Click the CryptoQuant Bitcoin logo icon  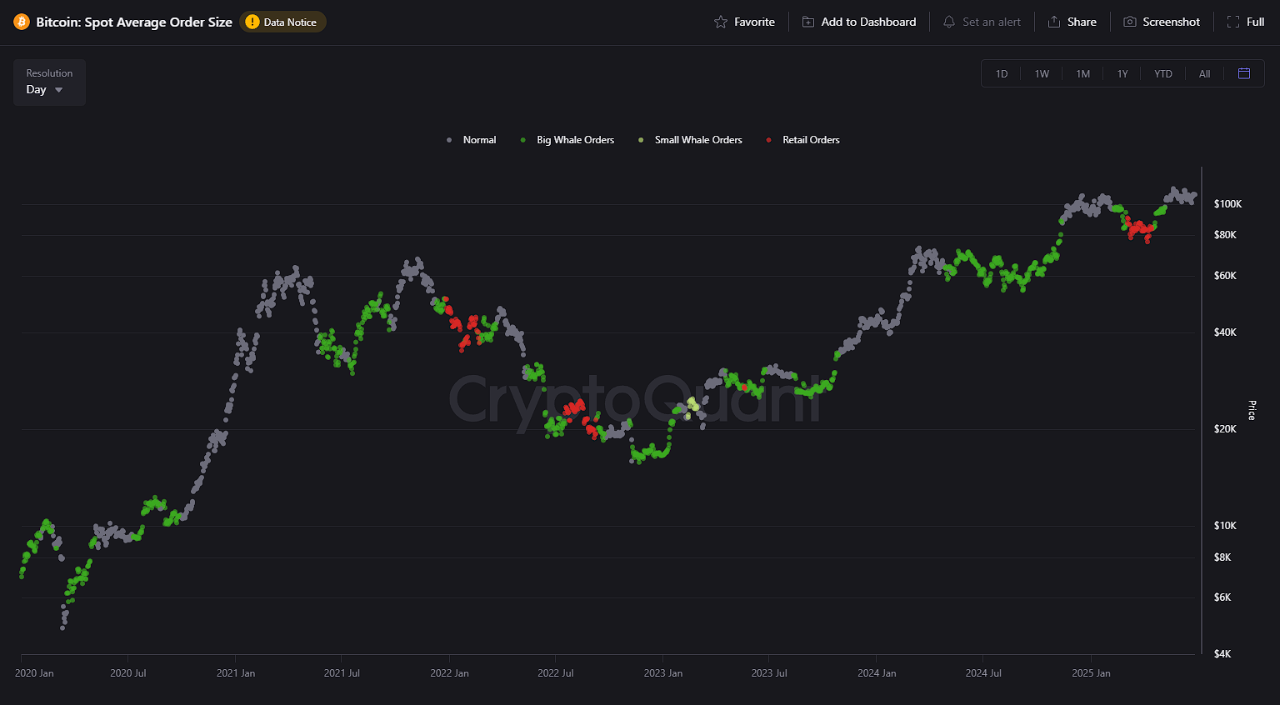[x=20, y=21]
